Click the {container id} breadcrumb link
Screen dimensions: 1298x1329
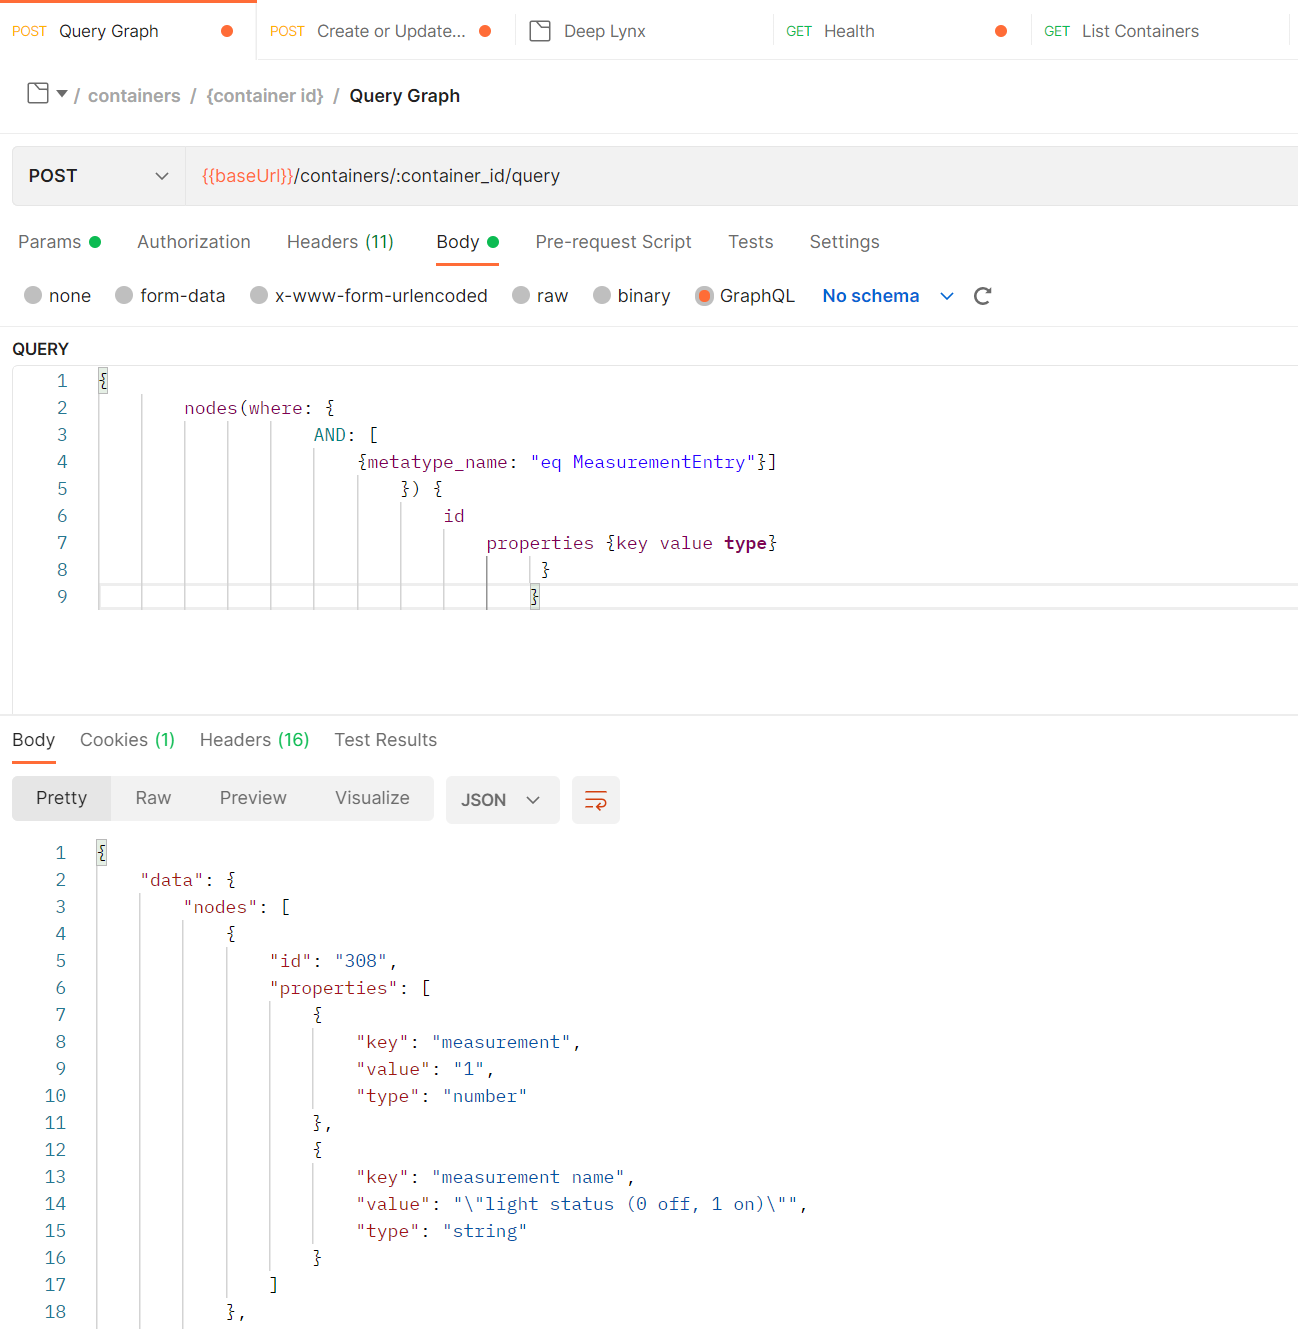(x=265, y=96)
